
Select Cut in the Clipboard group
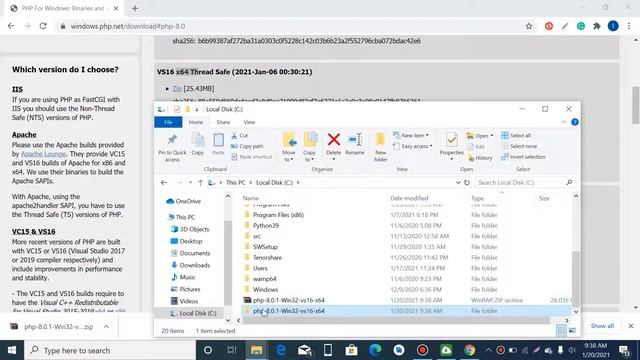240,136
